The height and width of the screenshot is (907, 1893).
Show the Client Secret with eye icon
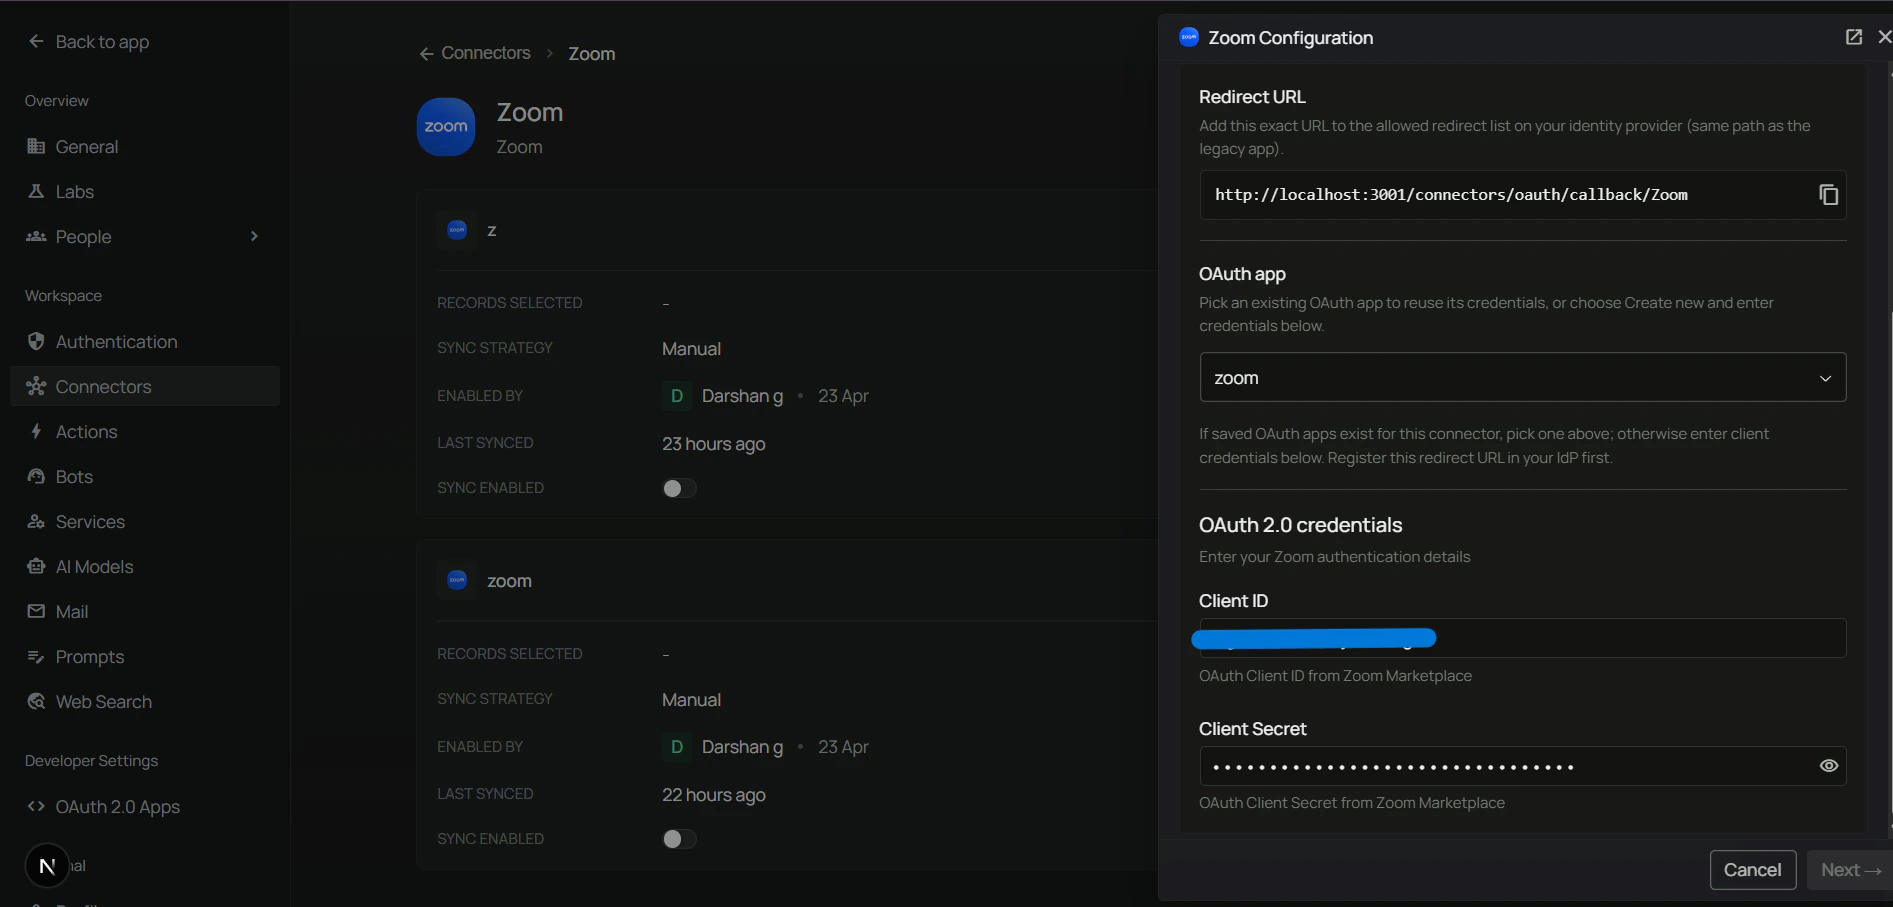(1828, 766)
